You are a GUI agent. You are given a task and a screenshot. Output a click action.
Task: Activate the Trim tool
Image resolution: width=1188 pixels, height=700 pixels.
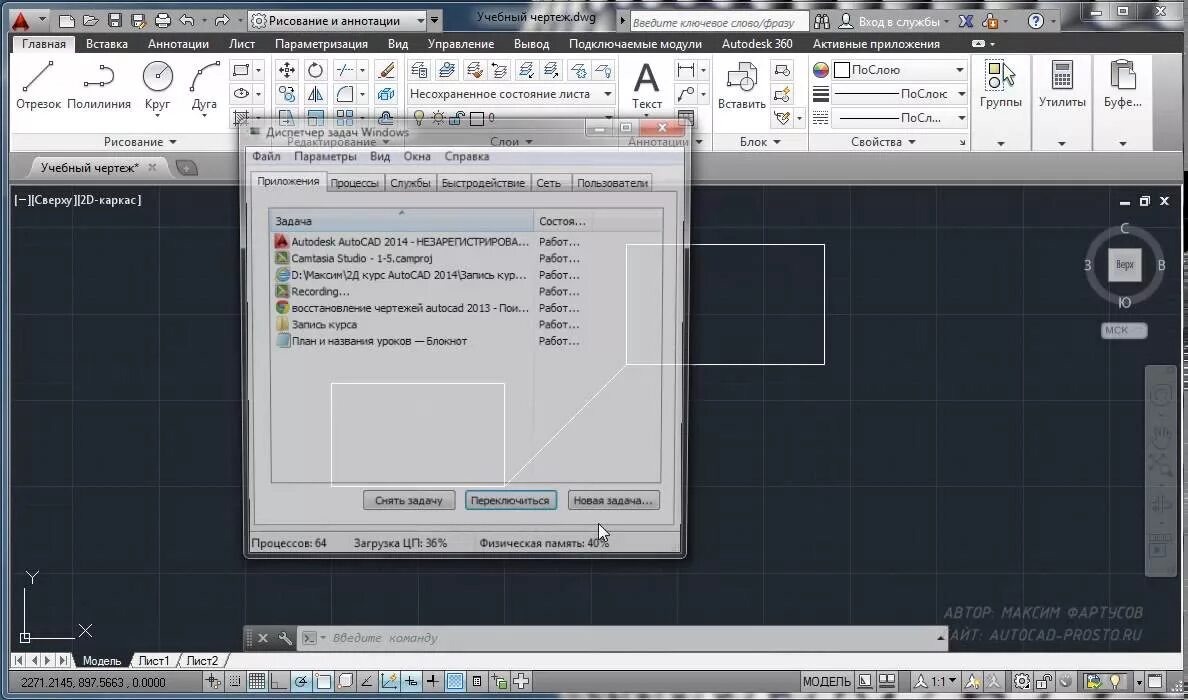344,70
